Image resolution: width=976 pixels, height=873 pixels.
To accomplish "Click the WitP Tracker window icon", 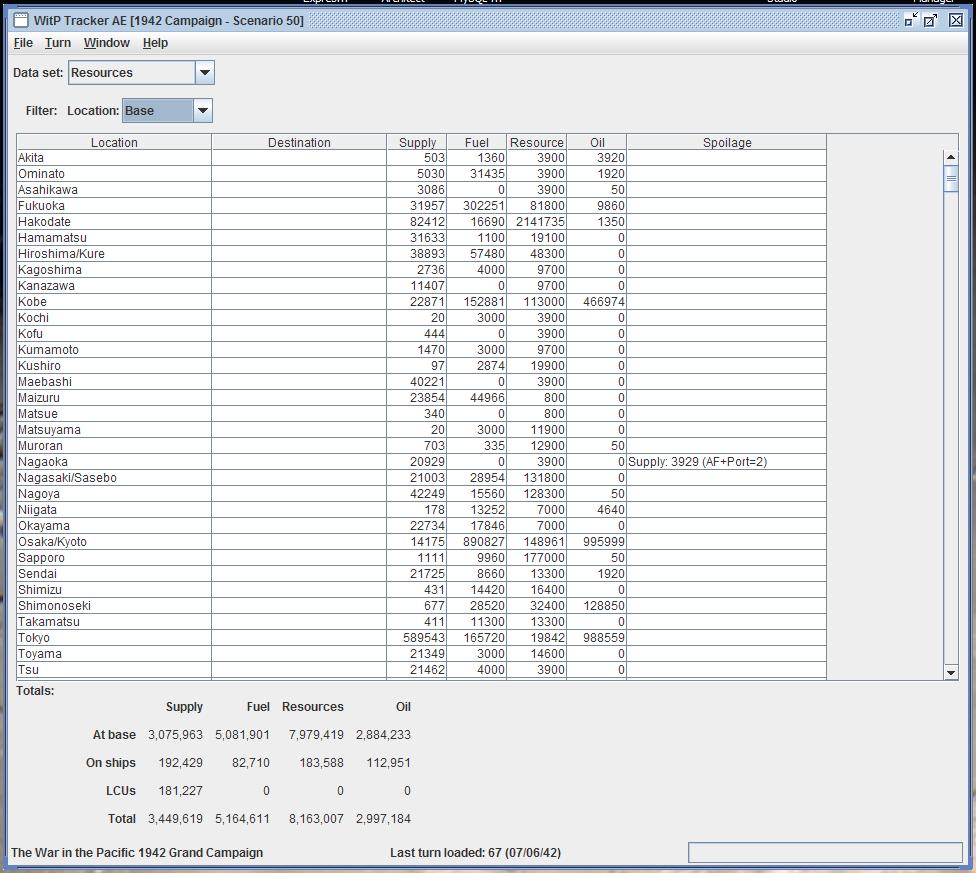I will click(21, 21).
